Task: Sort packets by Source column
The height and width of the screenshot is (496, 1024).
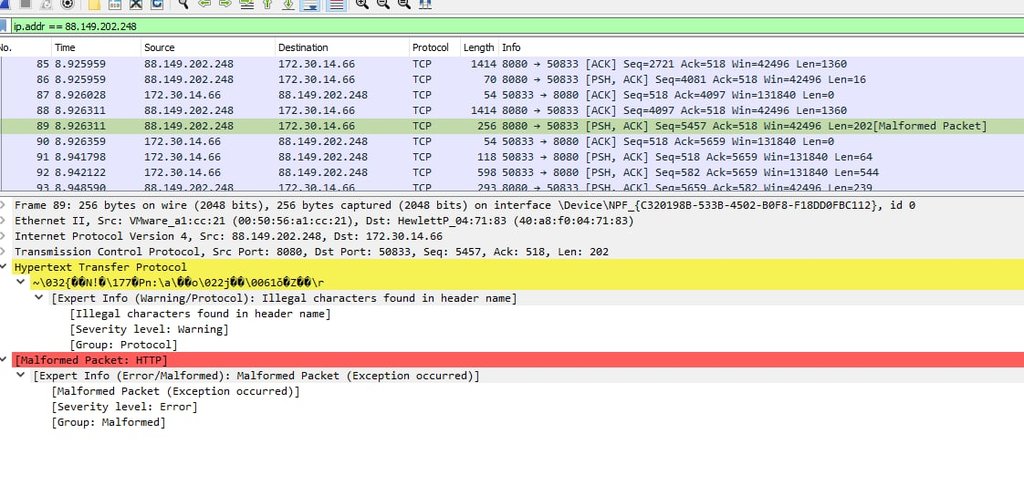Action: [208, 48]
